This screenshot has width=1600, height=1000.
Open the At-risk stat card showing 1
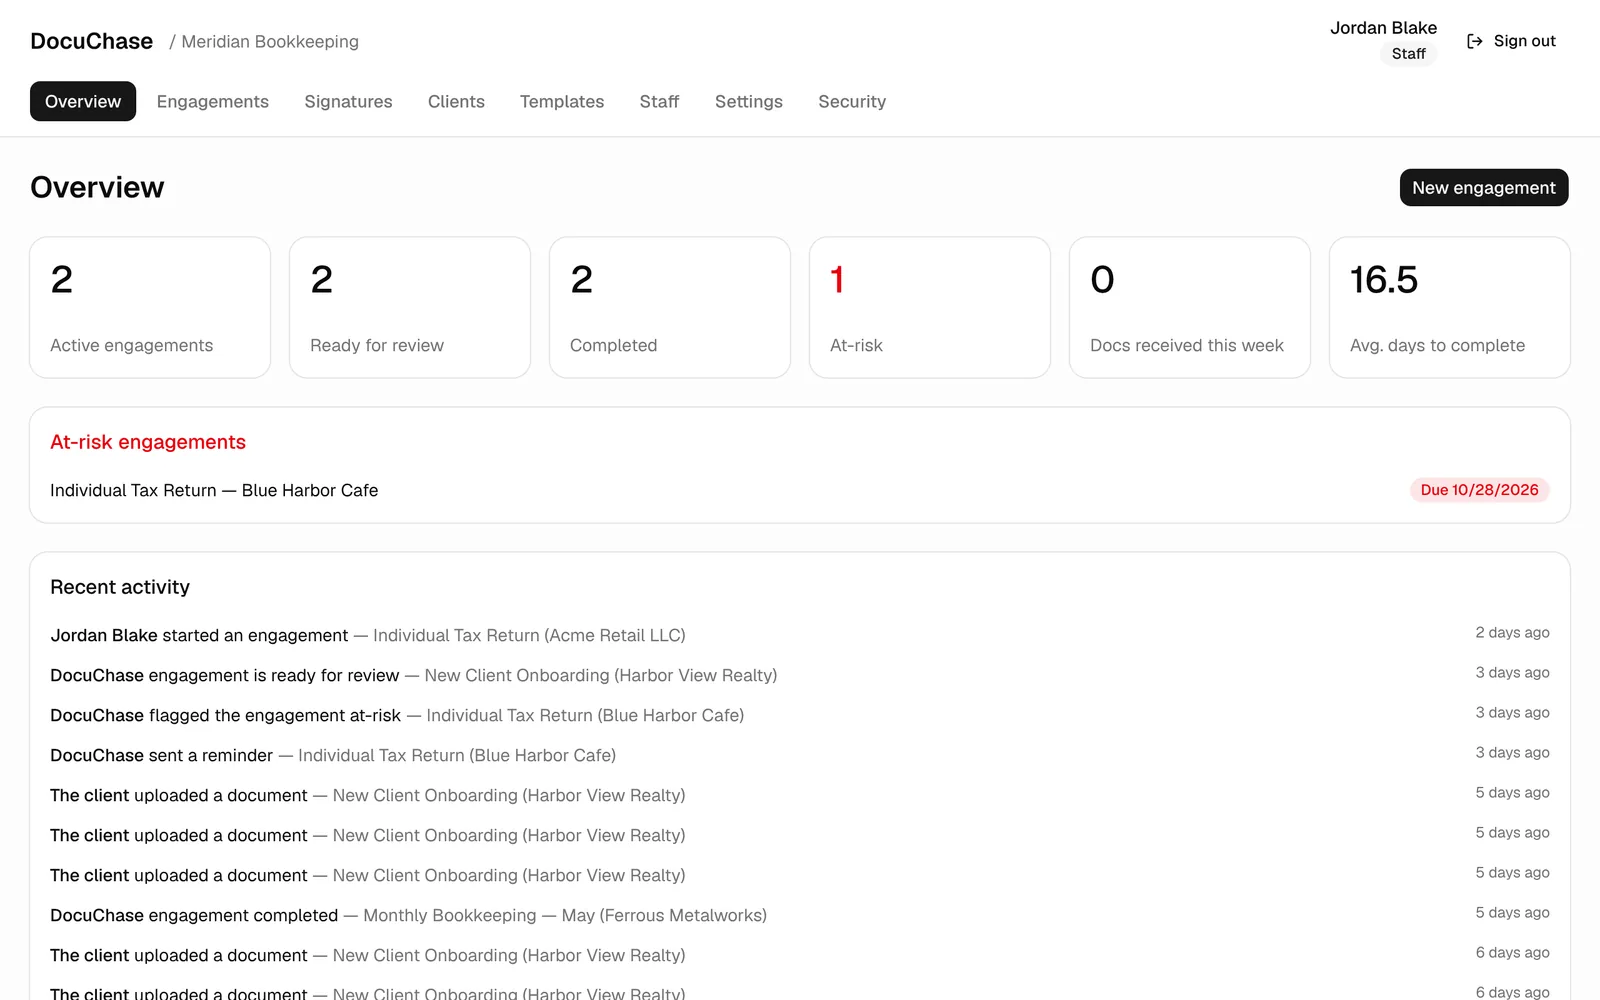point(930,307)
